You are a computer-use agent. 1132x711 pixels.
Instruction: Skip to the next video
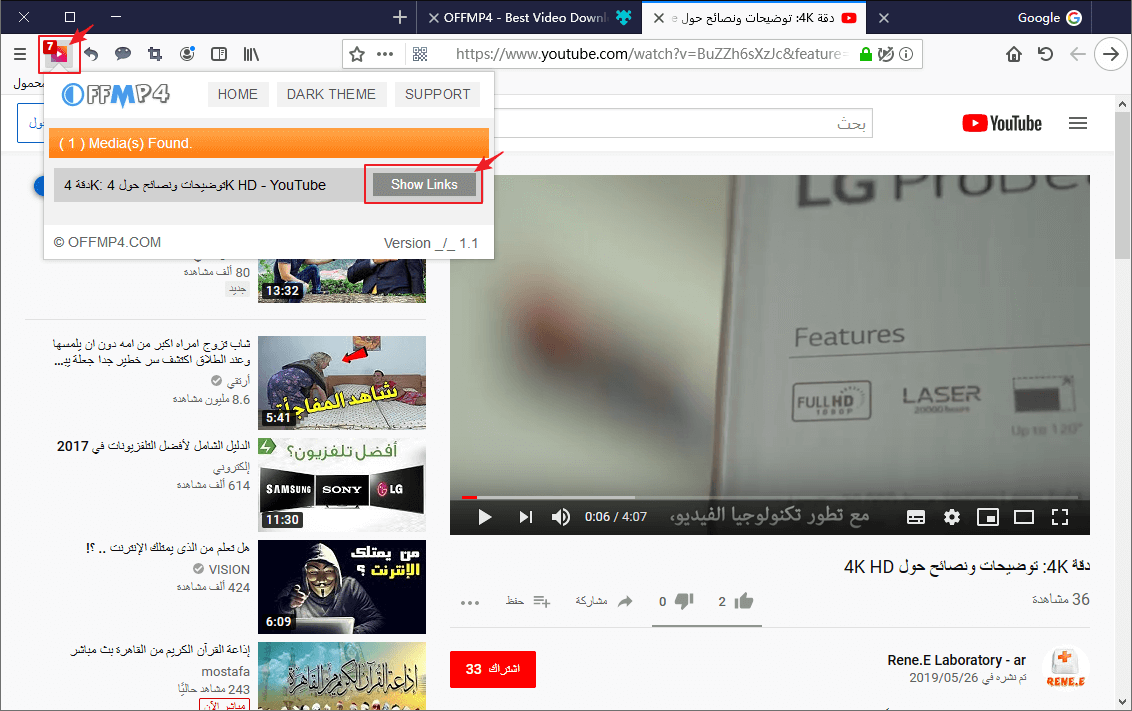point(526,517)
